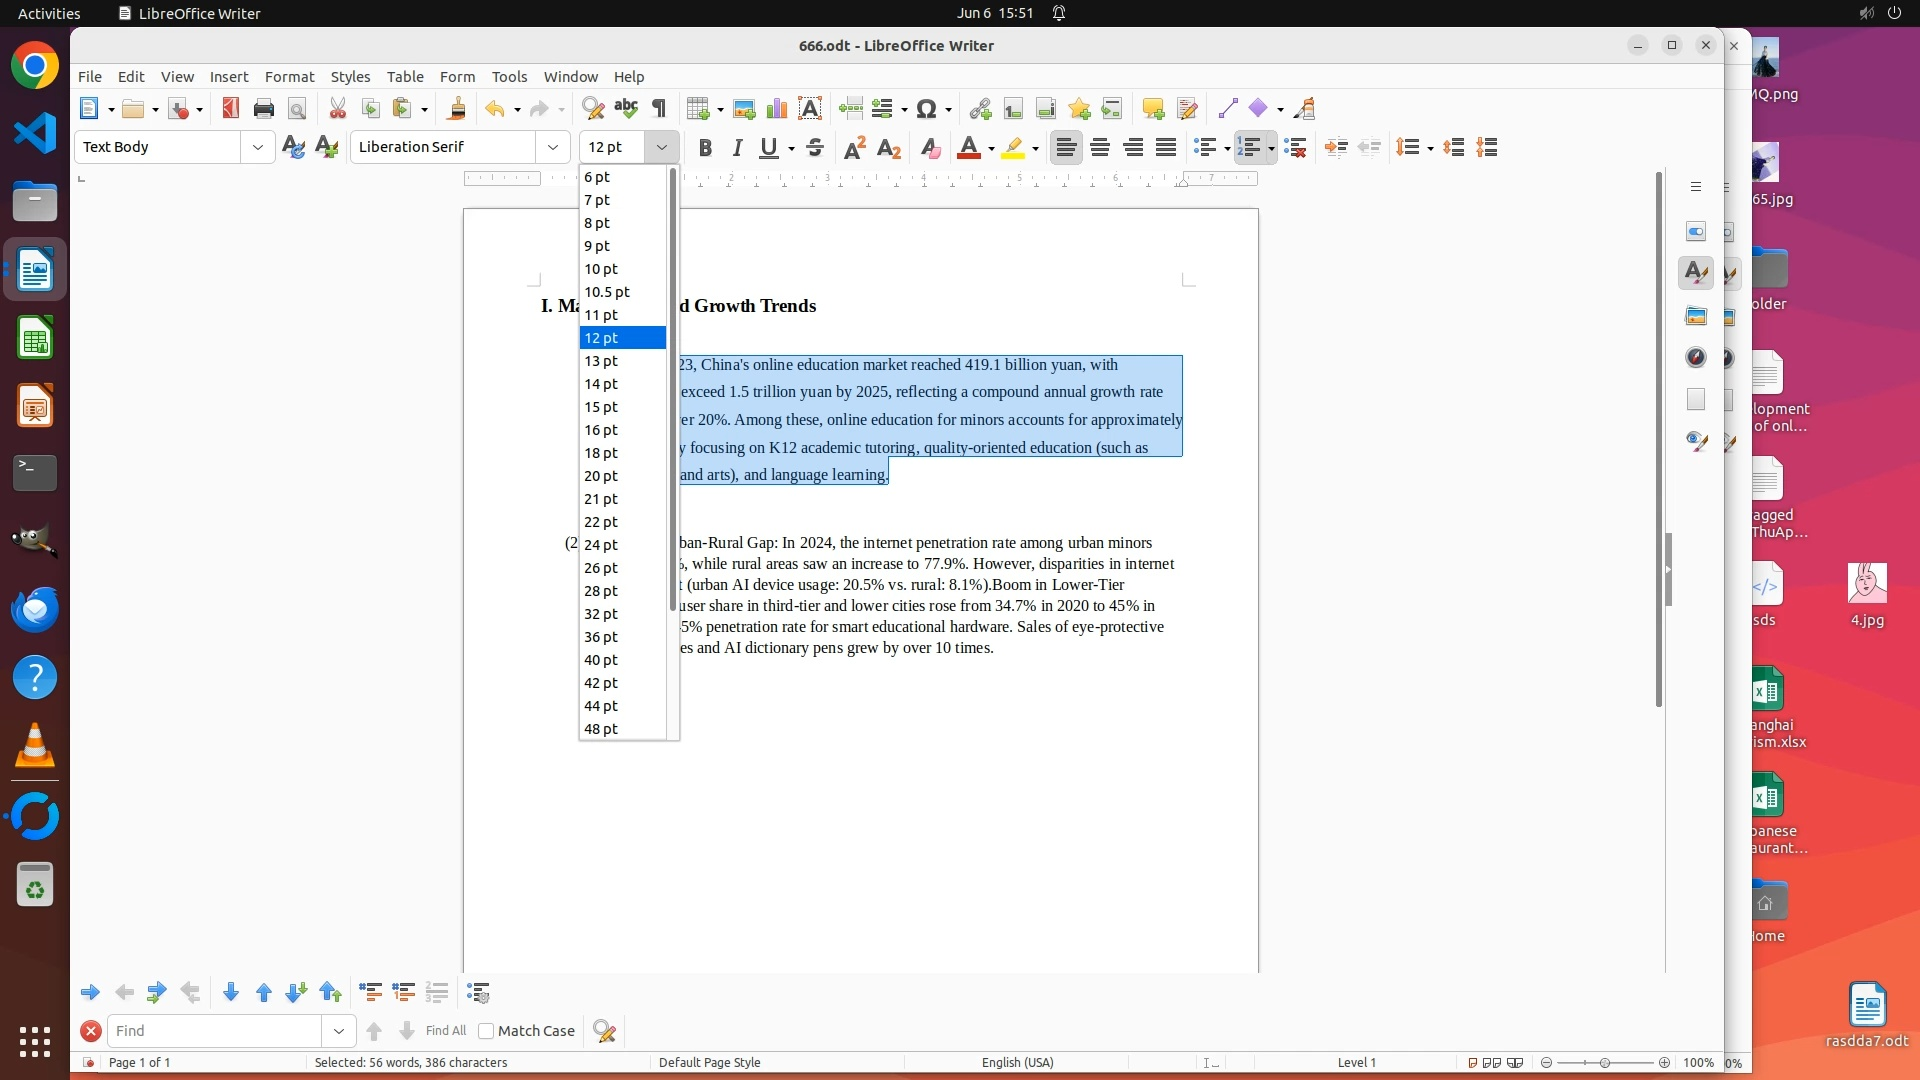Select 18 pt from font size list
This screenshot has height=1080, width=1920.
(601, 453)
